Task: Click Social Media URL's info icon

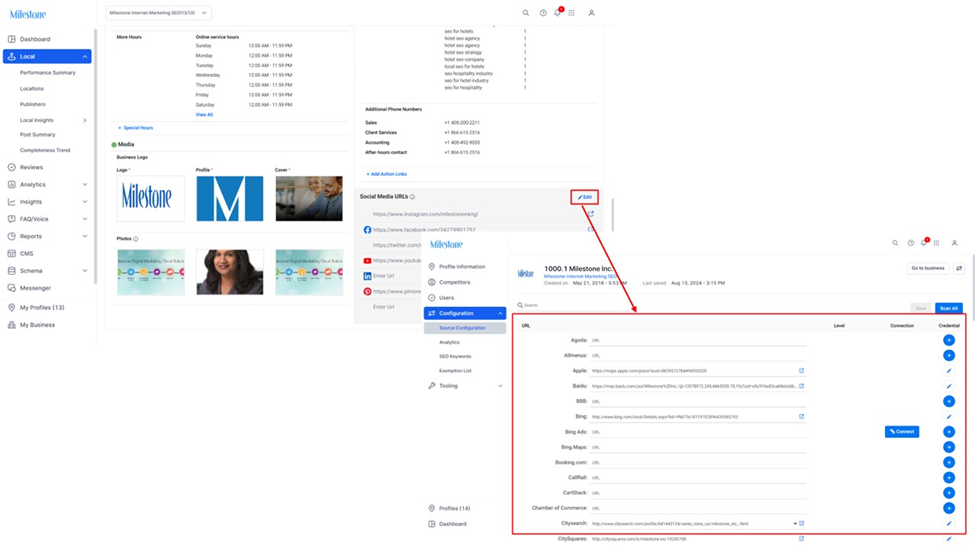Action: coord(412,197)
